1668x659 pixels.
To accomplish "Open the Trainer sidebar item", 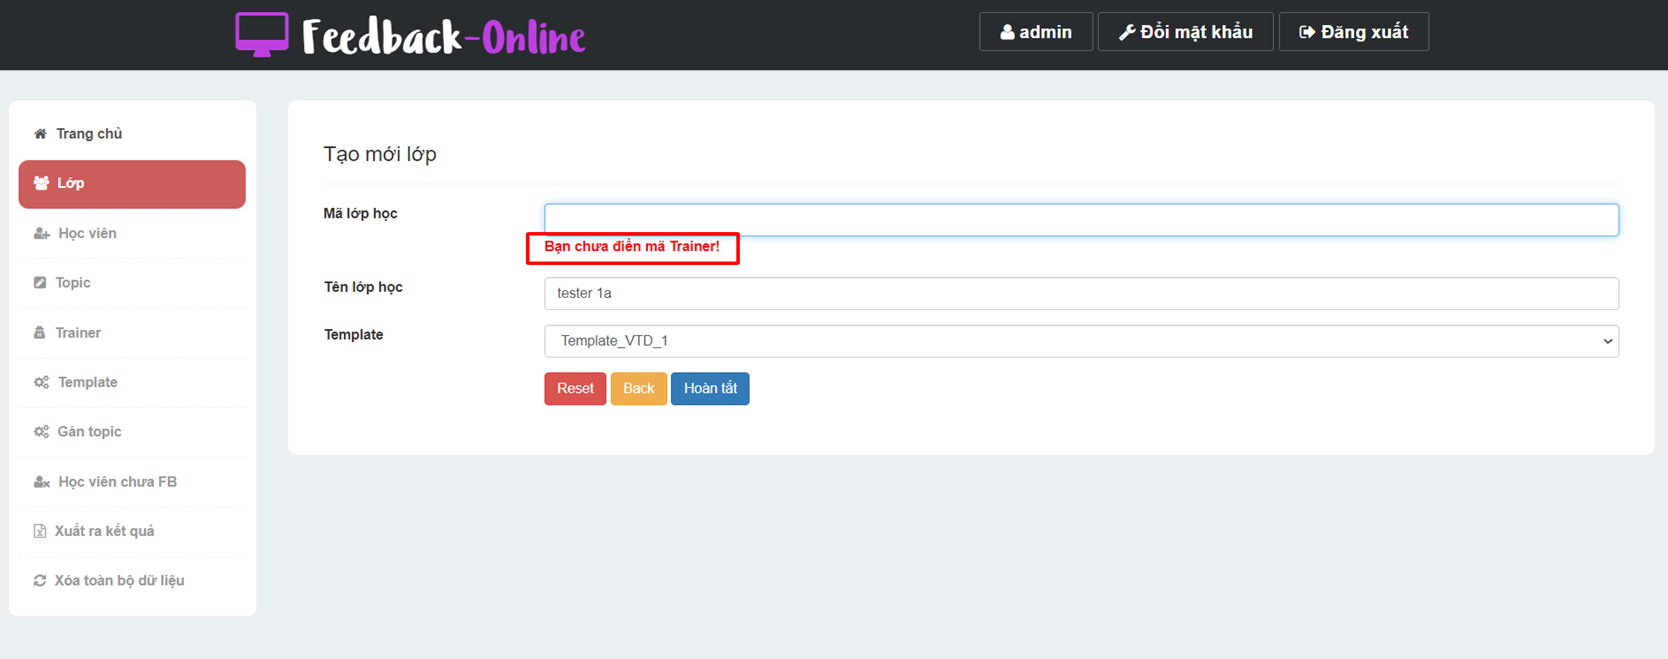I will pyautogui.click(x=132, y=333).
